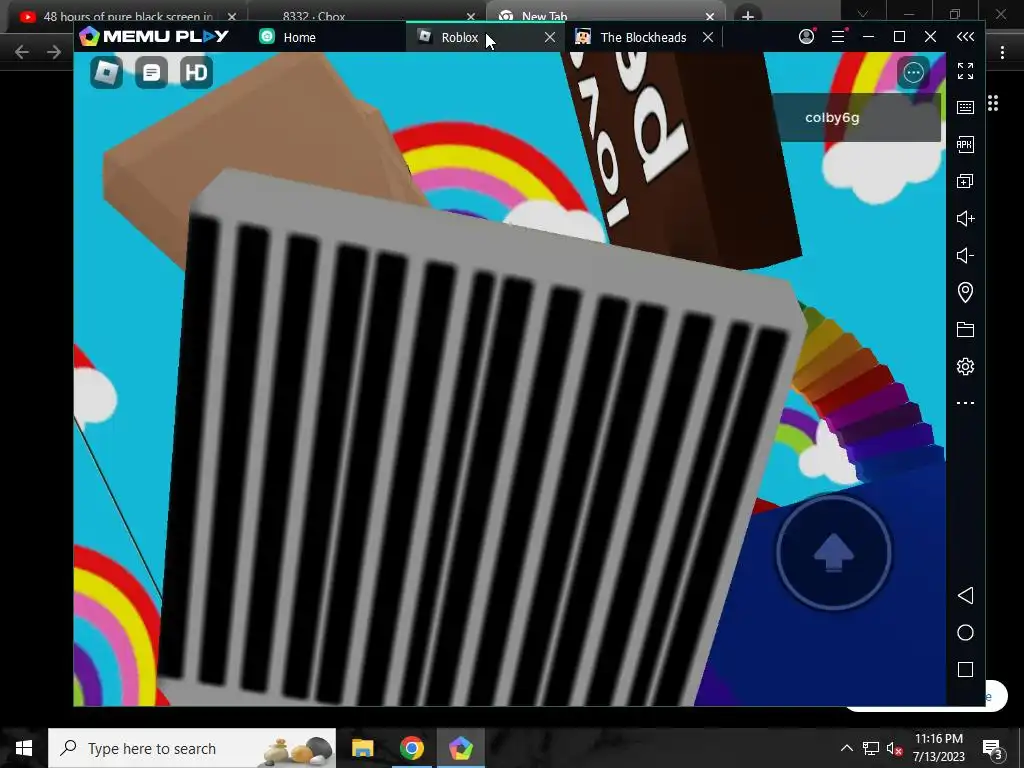
Task: Show hidden system tray icons
Action: point(846,748)
